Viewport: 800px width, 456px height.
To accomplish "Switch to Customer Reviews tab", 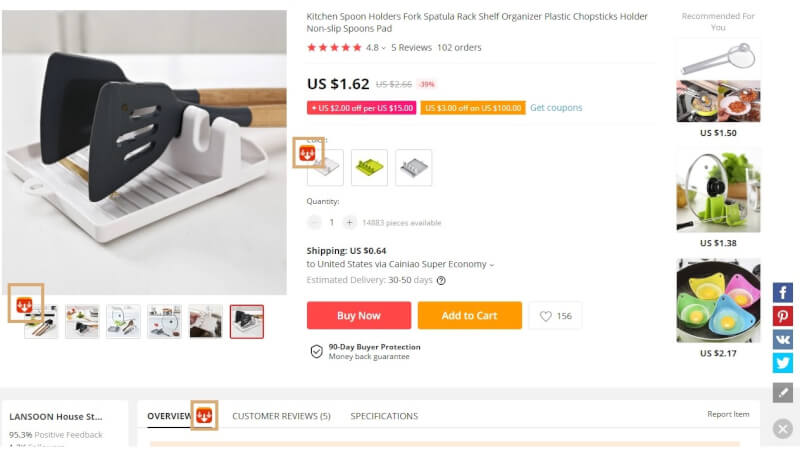I will click(x=281, y=416).
